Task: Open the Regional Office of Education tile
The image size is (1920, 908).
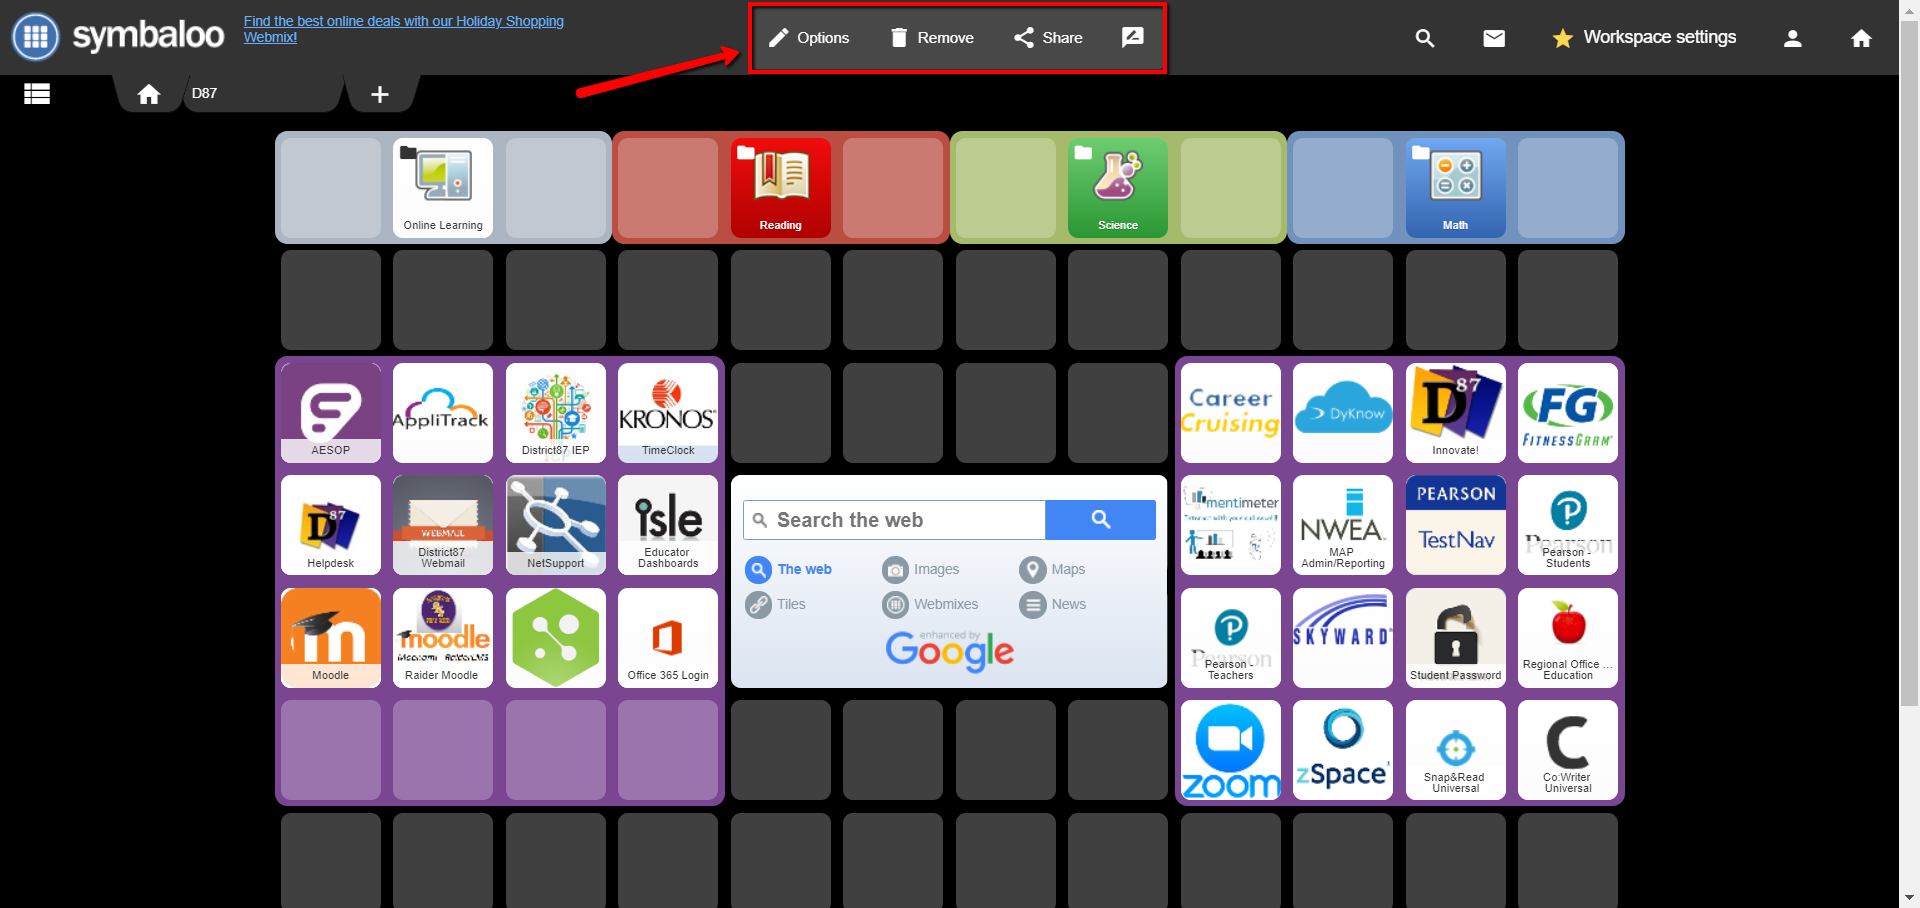Action: click(x=1568, y=637)
